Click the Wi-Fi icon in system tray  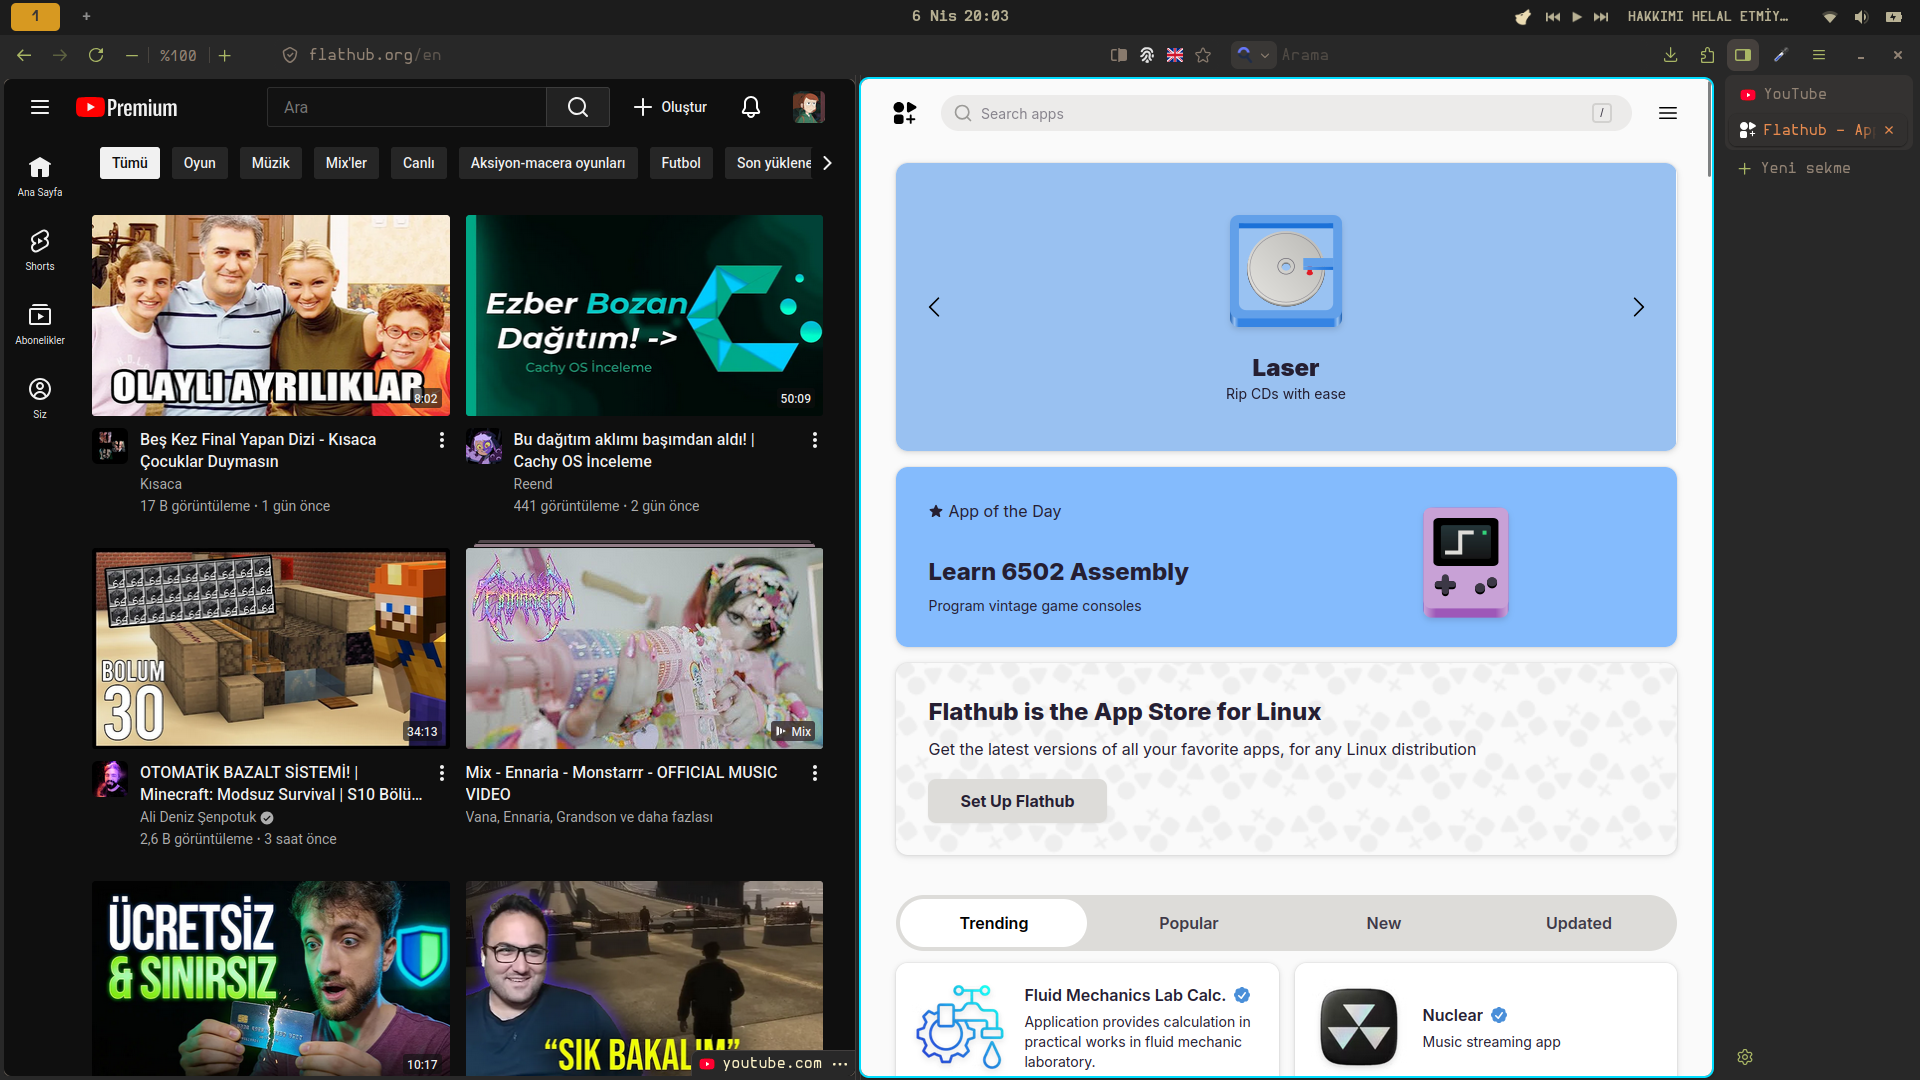pyautogui.click(x=1830, y=16)
